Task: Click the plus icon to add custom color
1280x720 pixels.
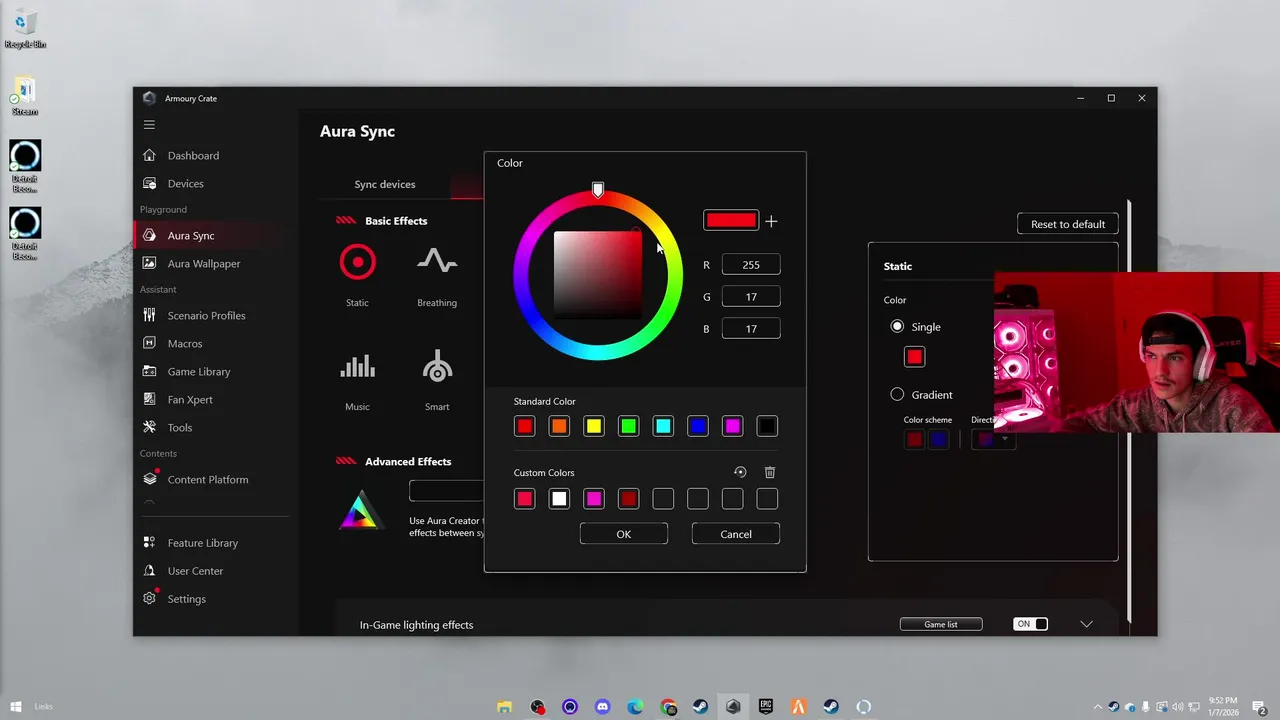Action: pos(771,221)
